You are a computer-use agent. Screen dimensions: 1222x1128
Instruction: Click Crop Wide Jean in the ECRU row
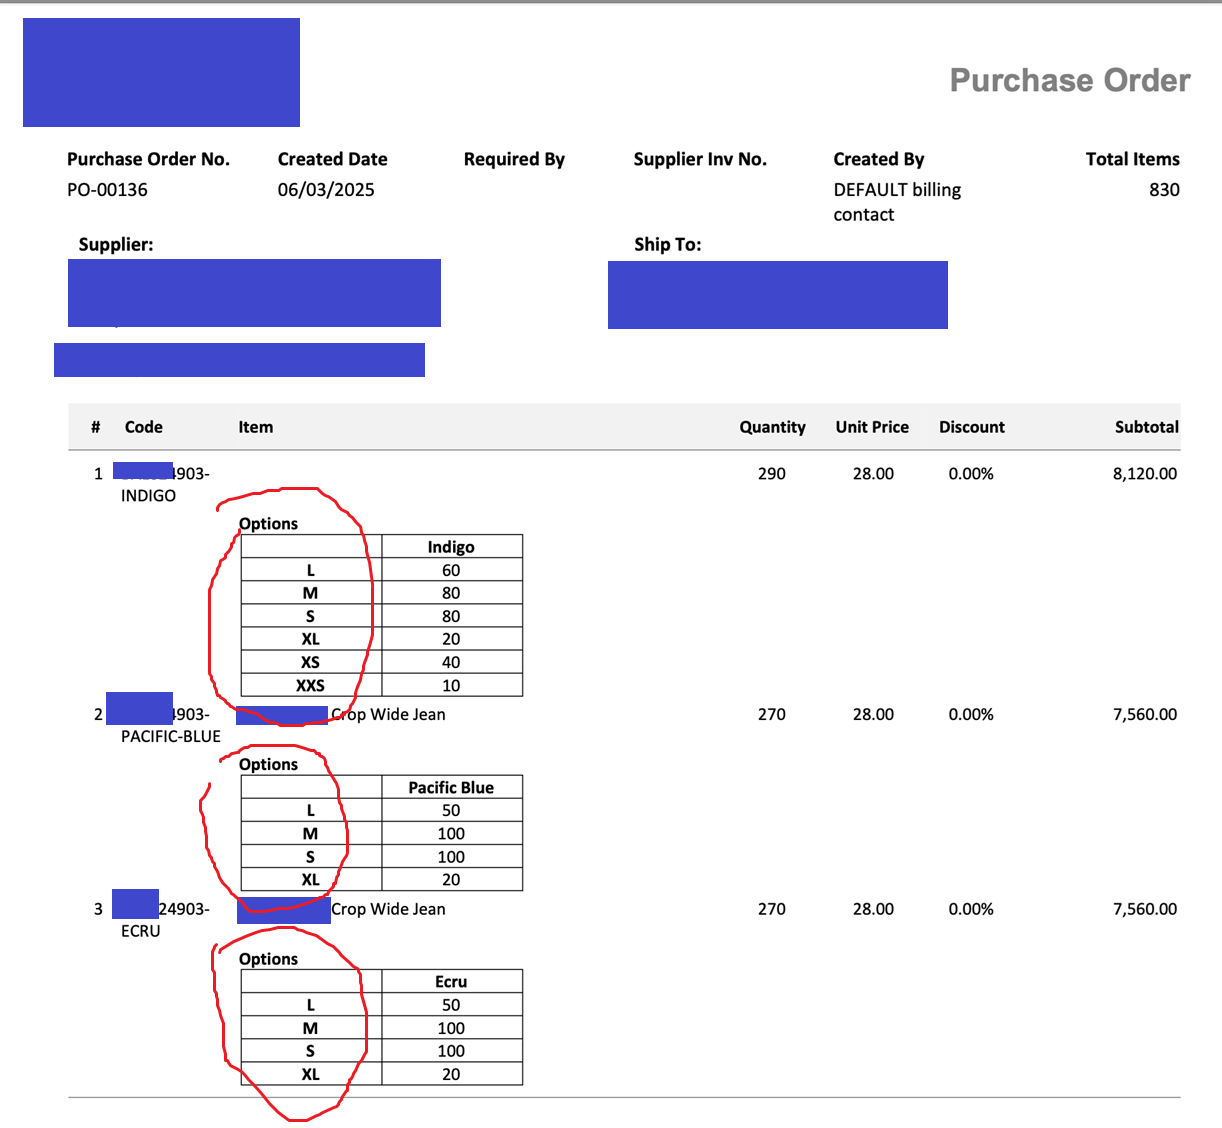pyautogui.click(x=388, y=909)
